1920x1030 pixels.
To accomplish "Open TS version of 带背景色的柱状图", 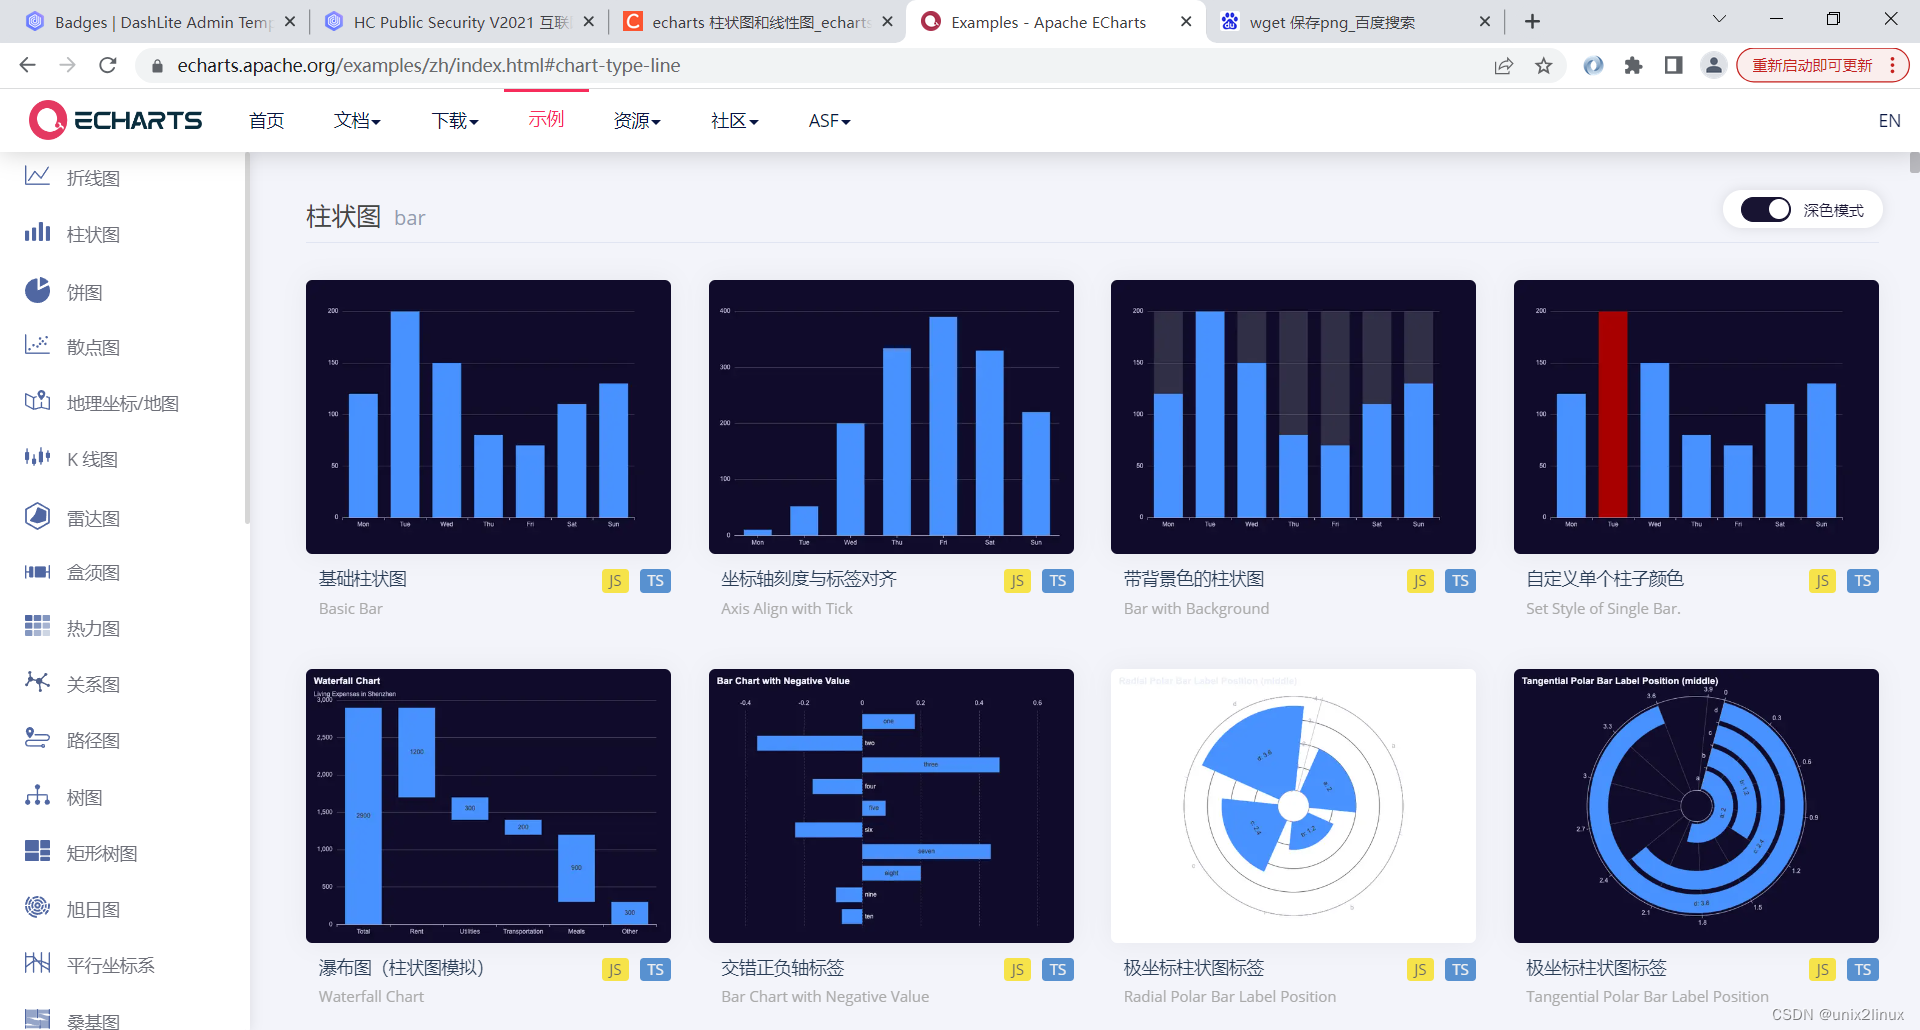I will 1460,581.
